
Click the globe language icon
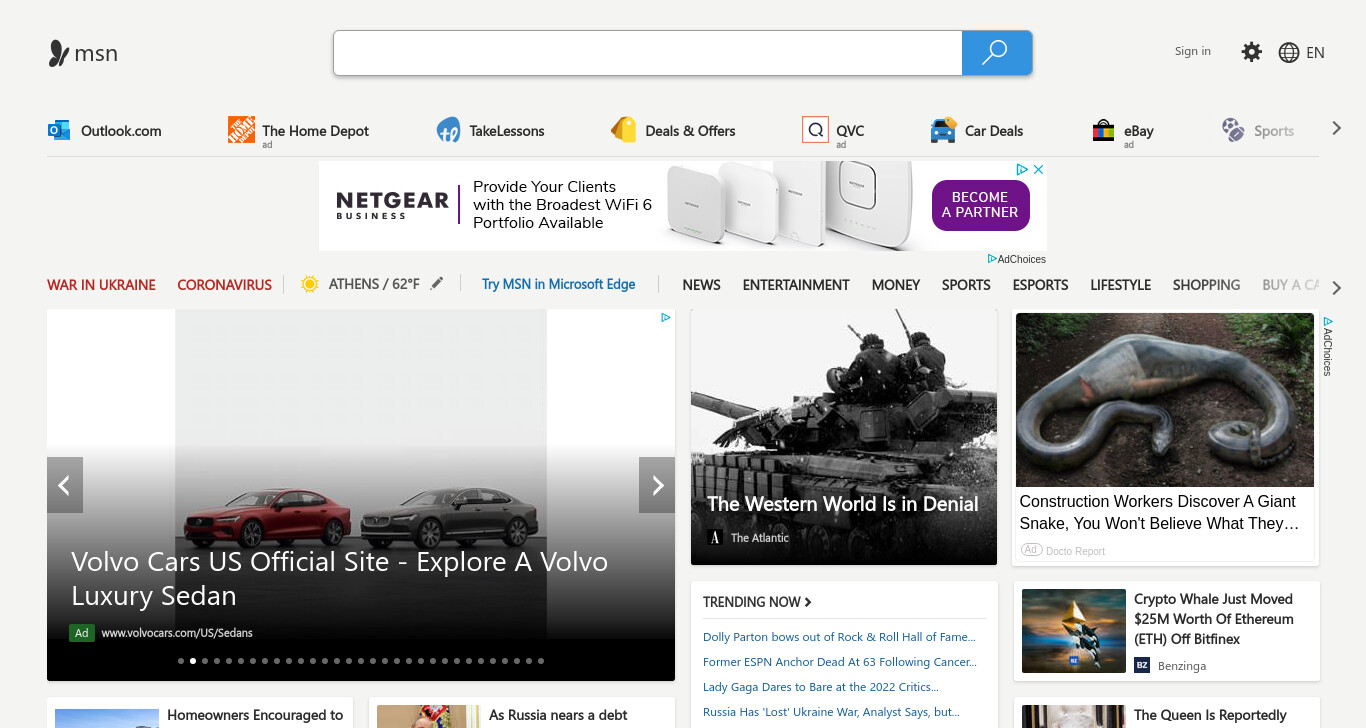1289,53
